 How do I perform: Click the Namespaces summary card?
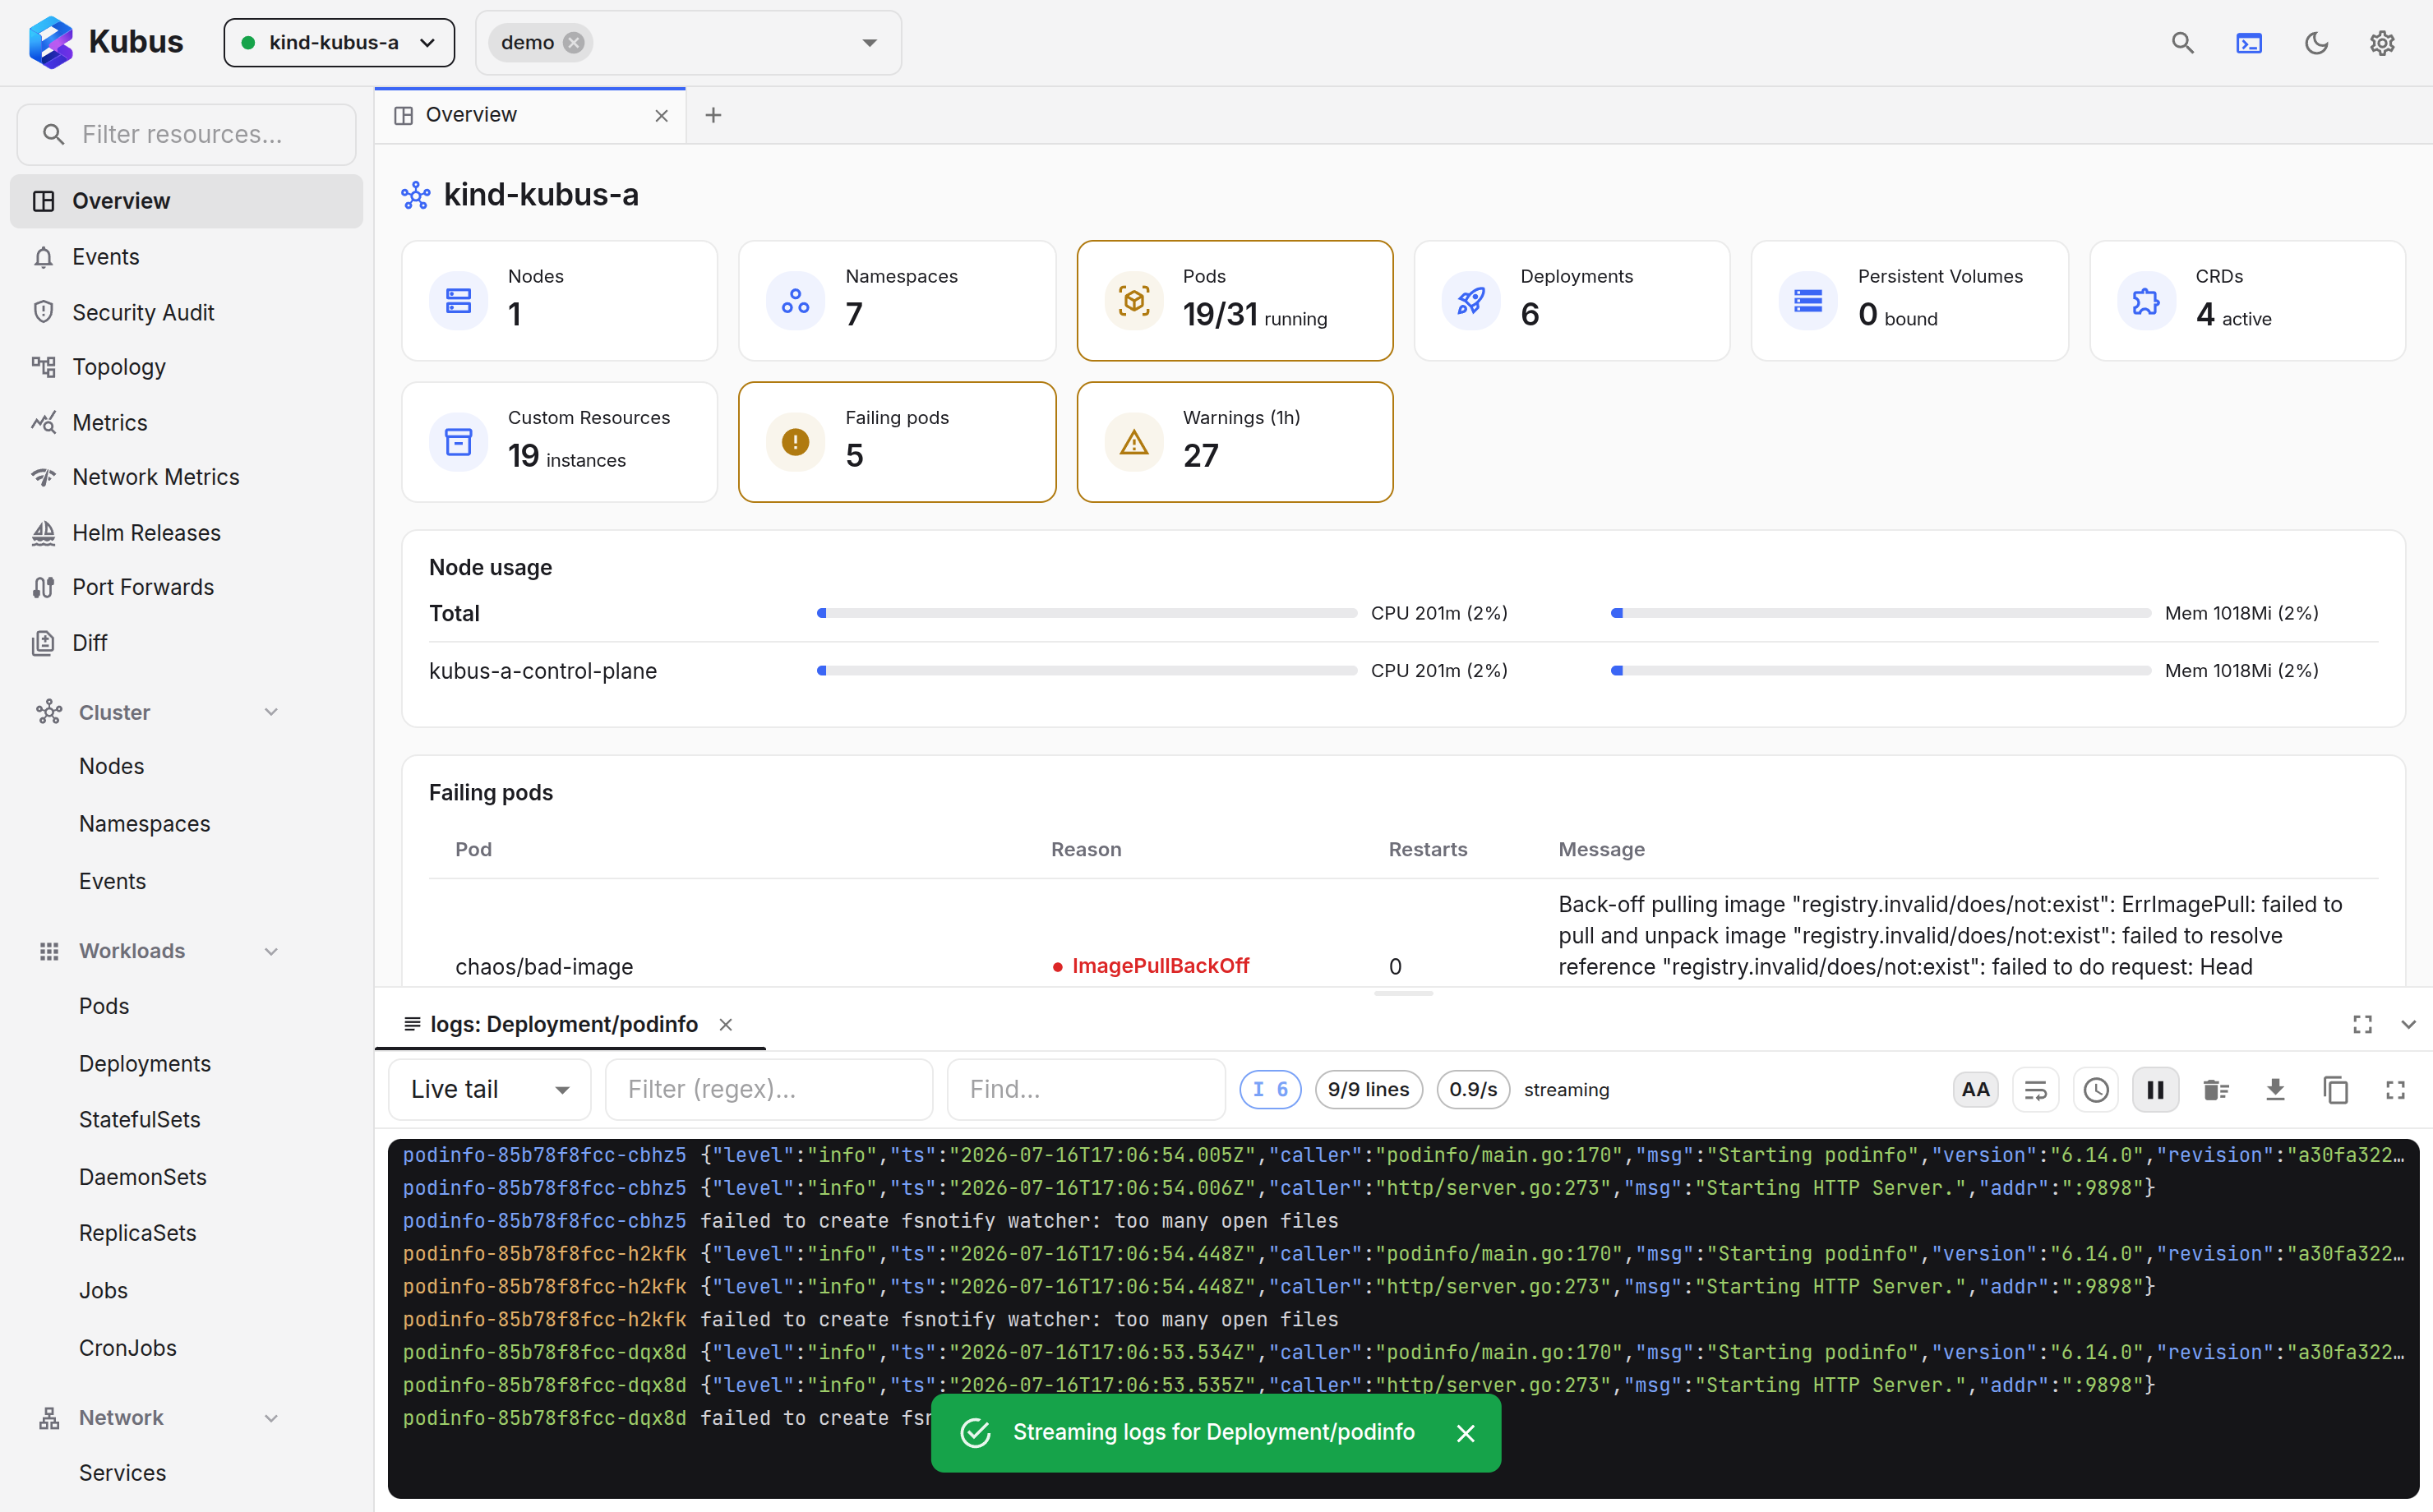point(897,301)
